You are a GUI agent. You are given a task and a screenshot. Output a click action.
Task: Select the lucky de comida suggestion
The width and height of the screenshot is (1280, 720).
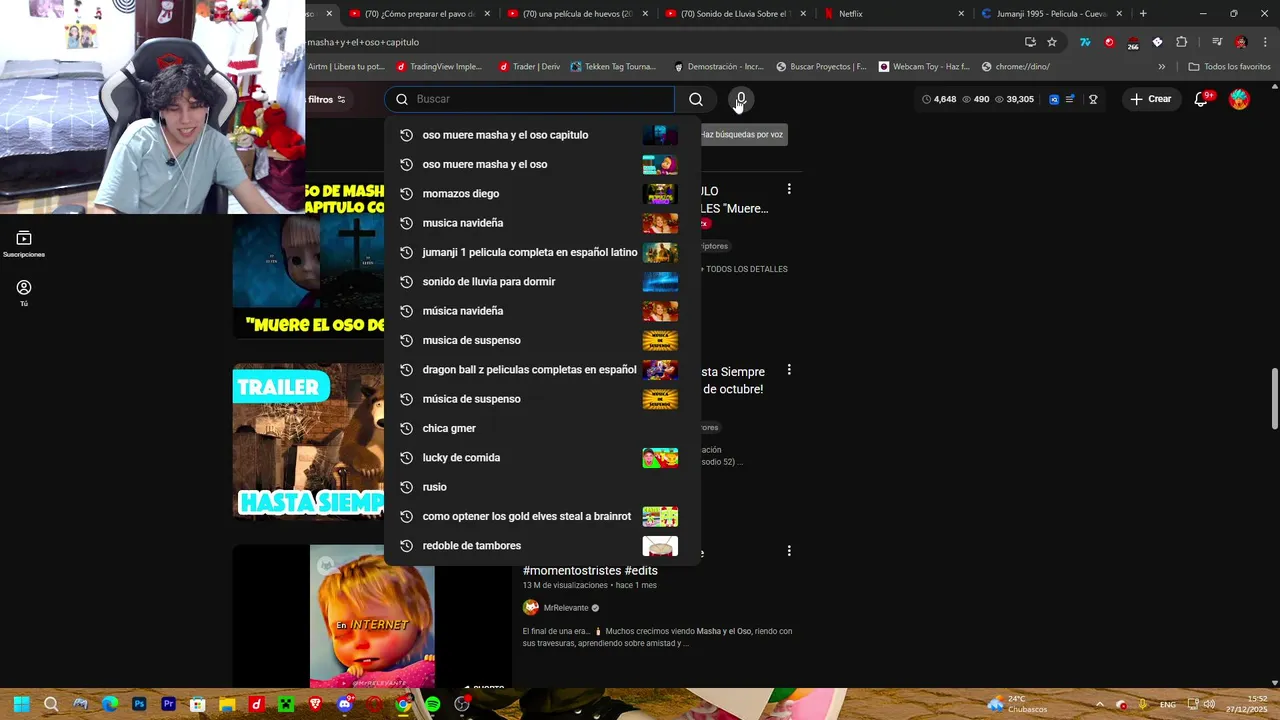coord(540,457)
